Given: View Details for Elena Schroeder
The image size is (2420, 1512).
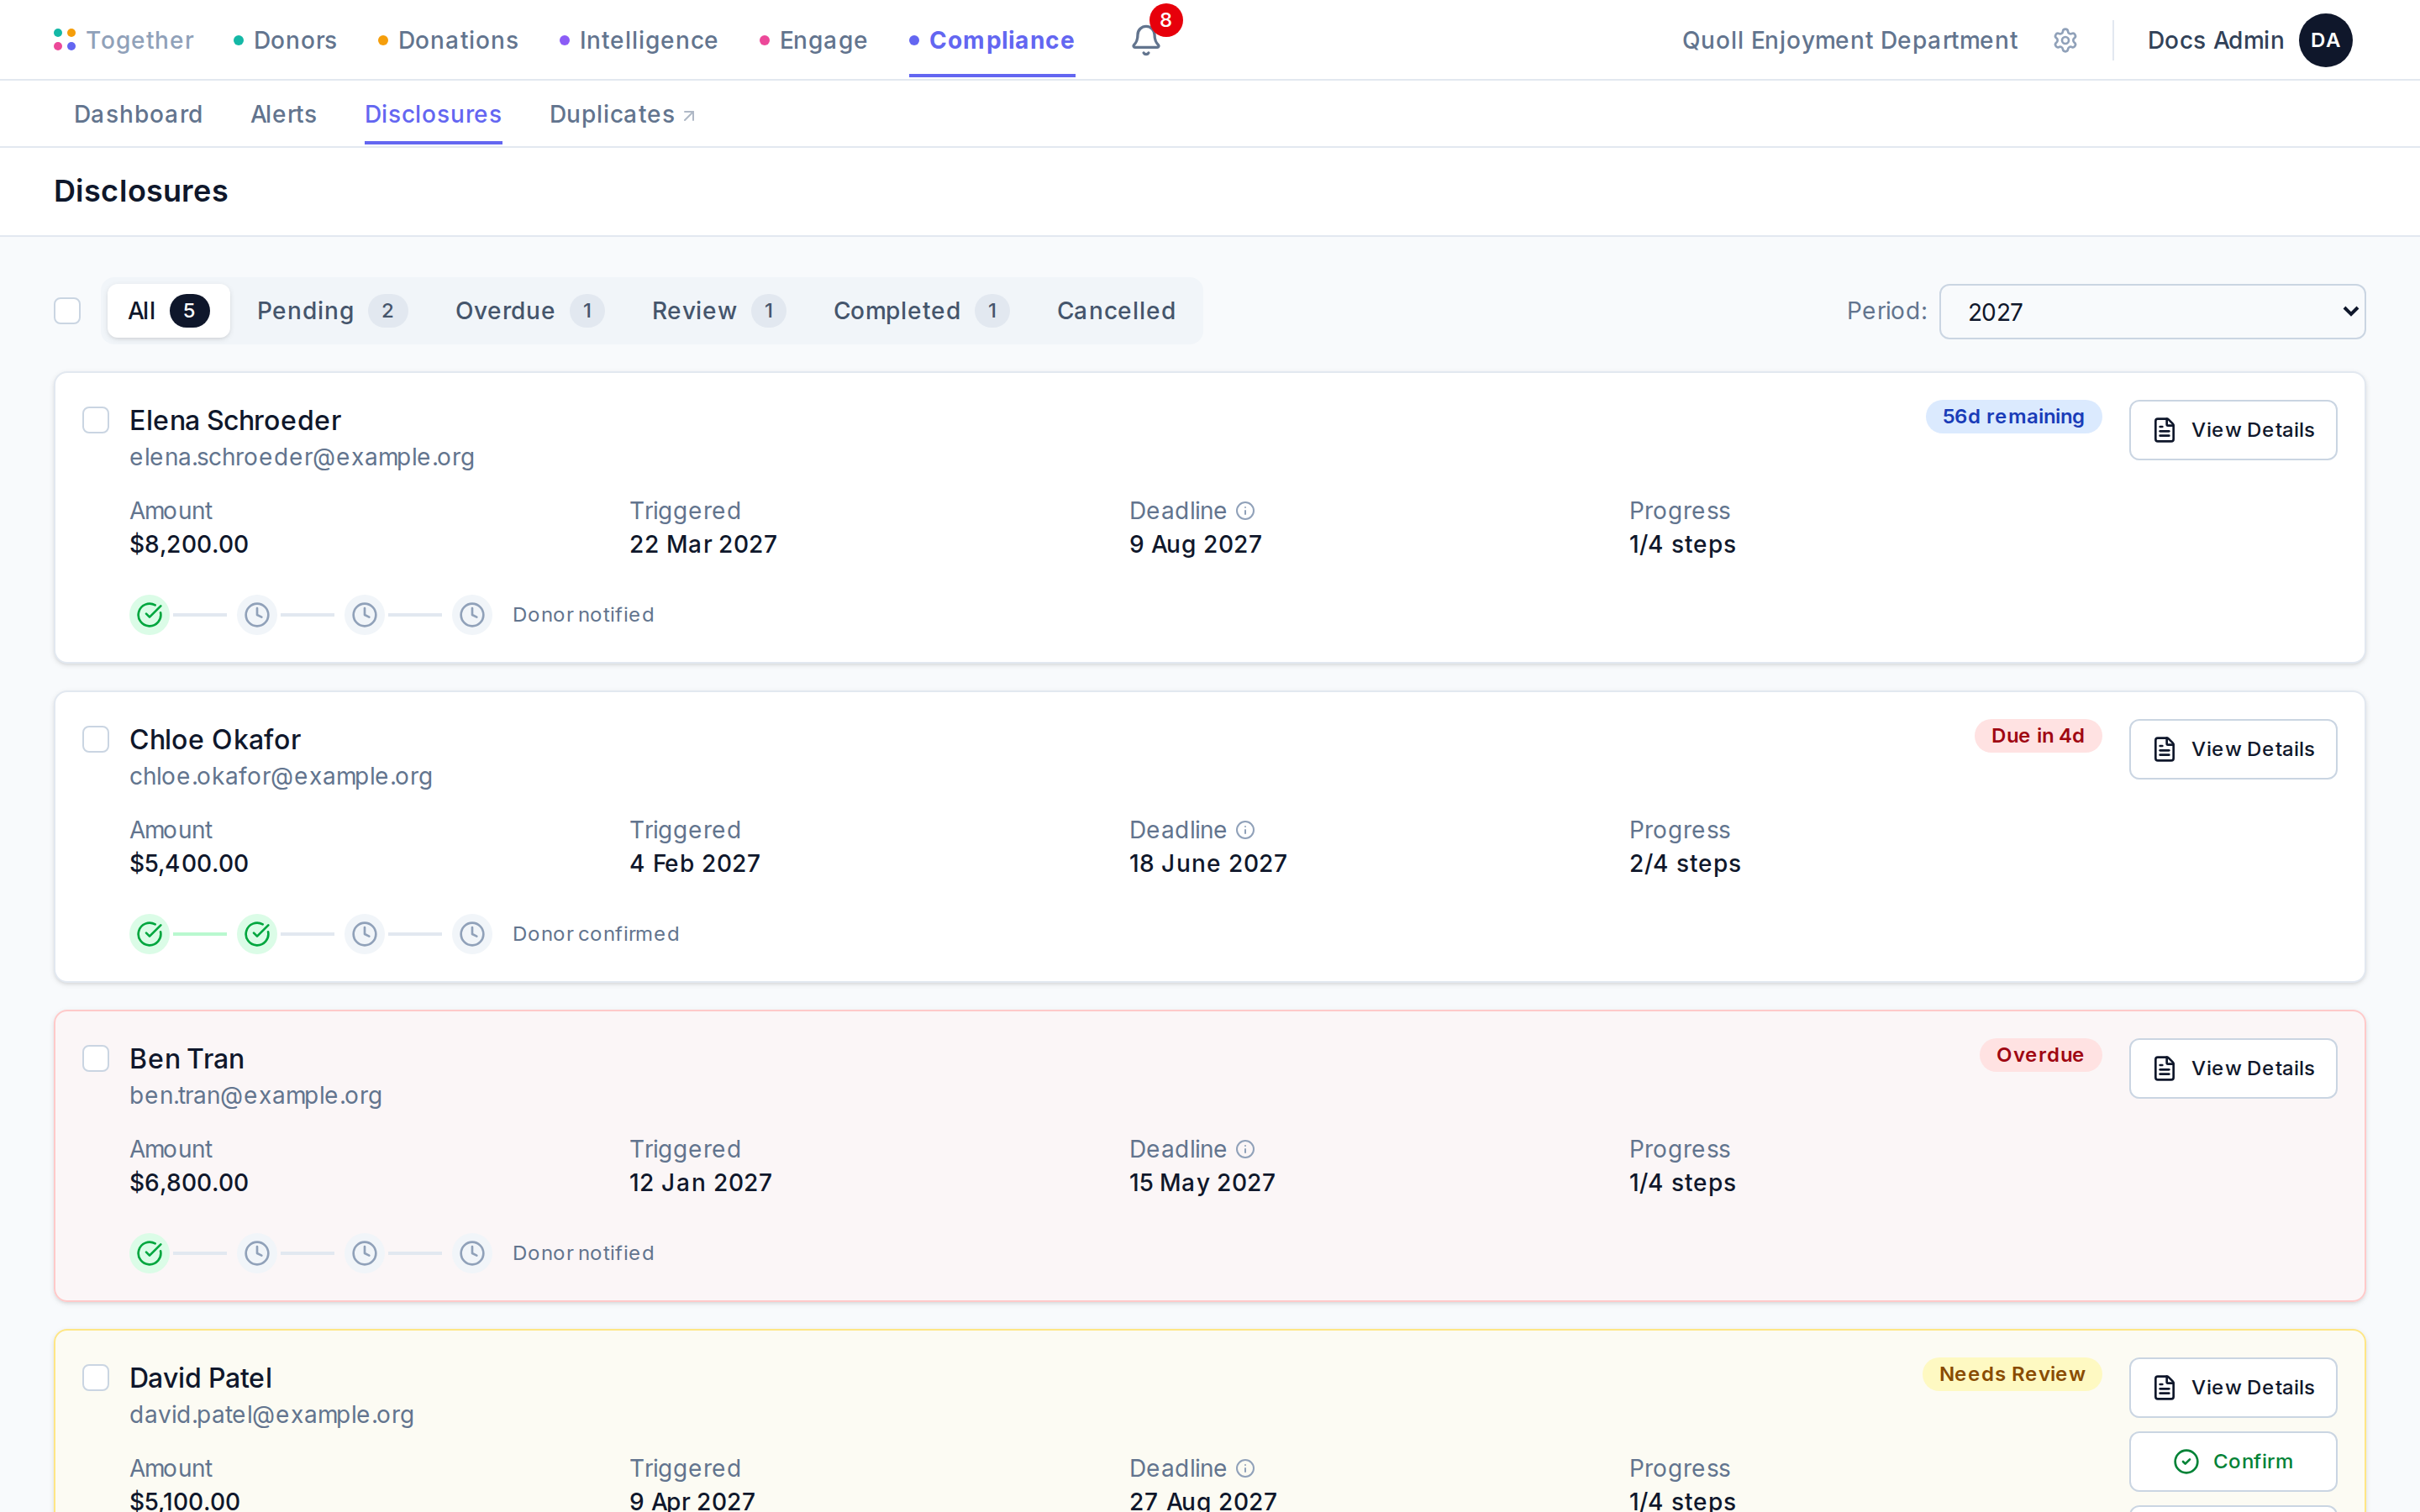Looking at the screenshot, I should (2232, 430).
